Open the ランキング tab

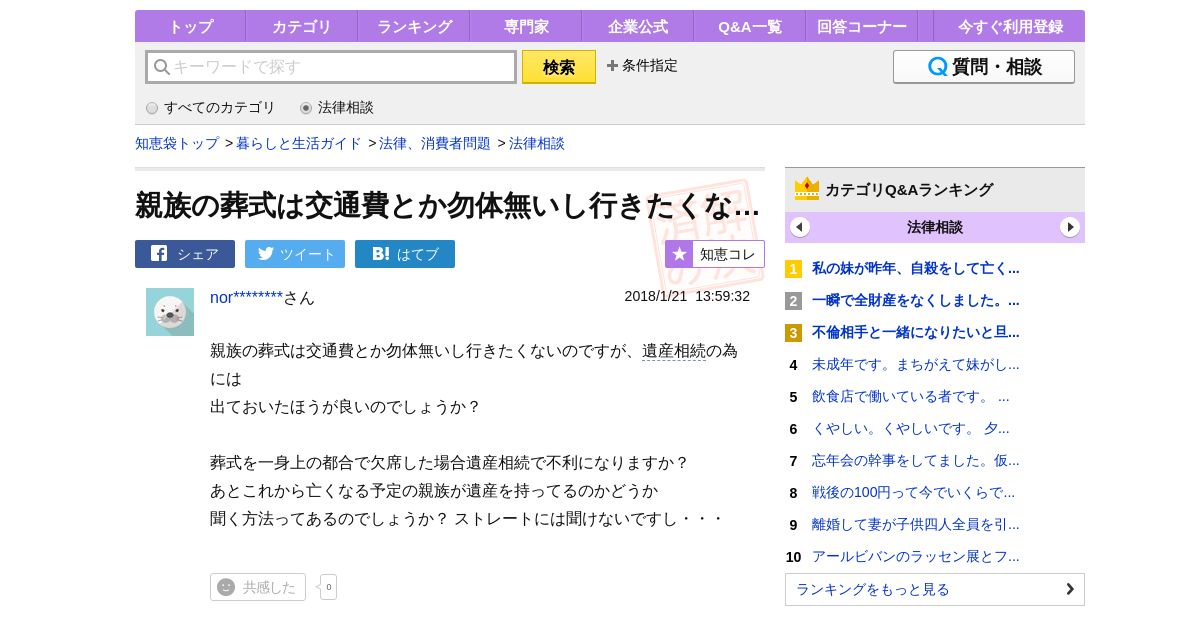click(414, 26)
